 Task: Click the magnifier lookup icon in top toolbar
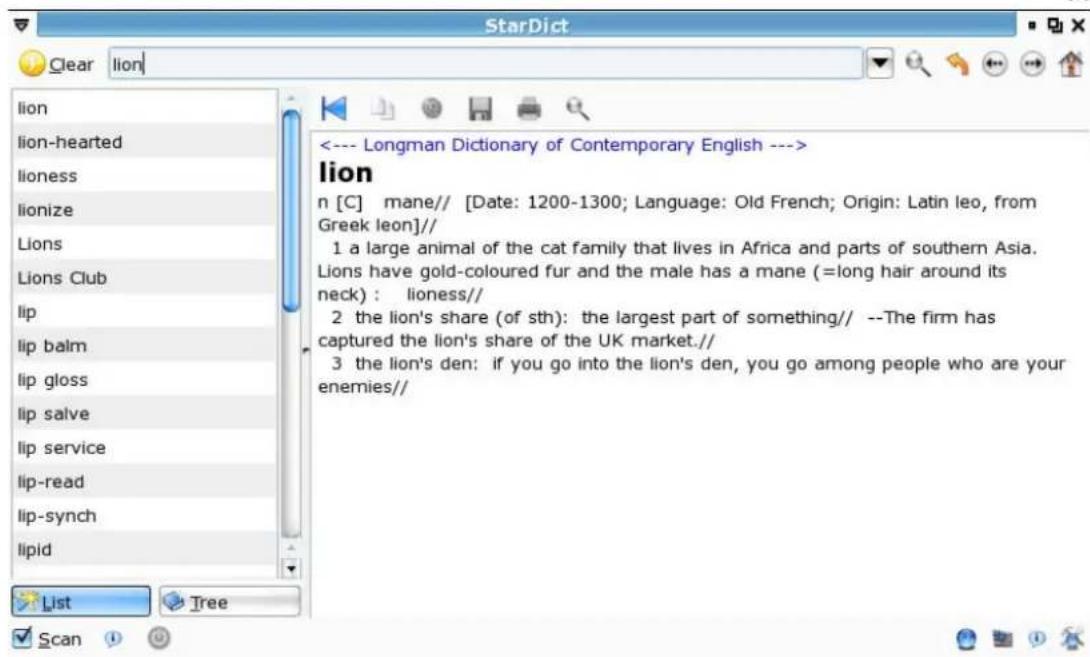coord(918,64)
